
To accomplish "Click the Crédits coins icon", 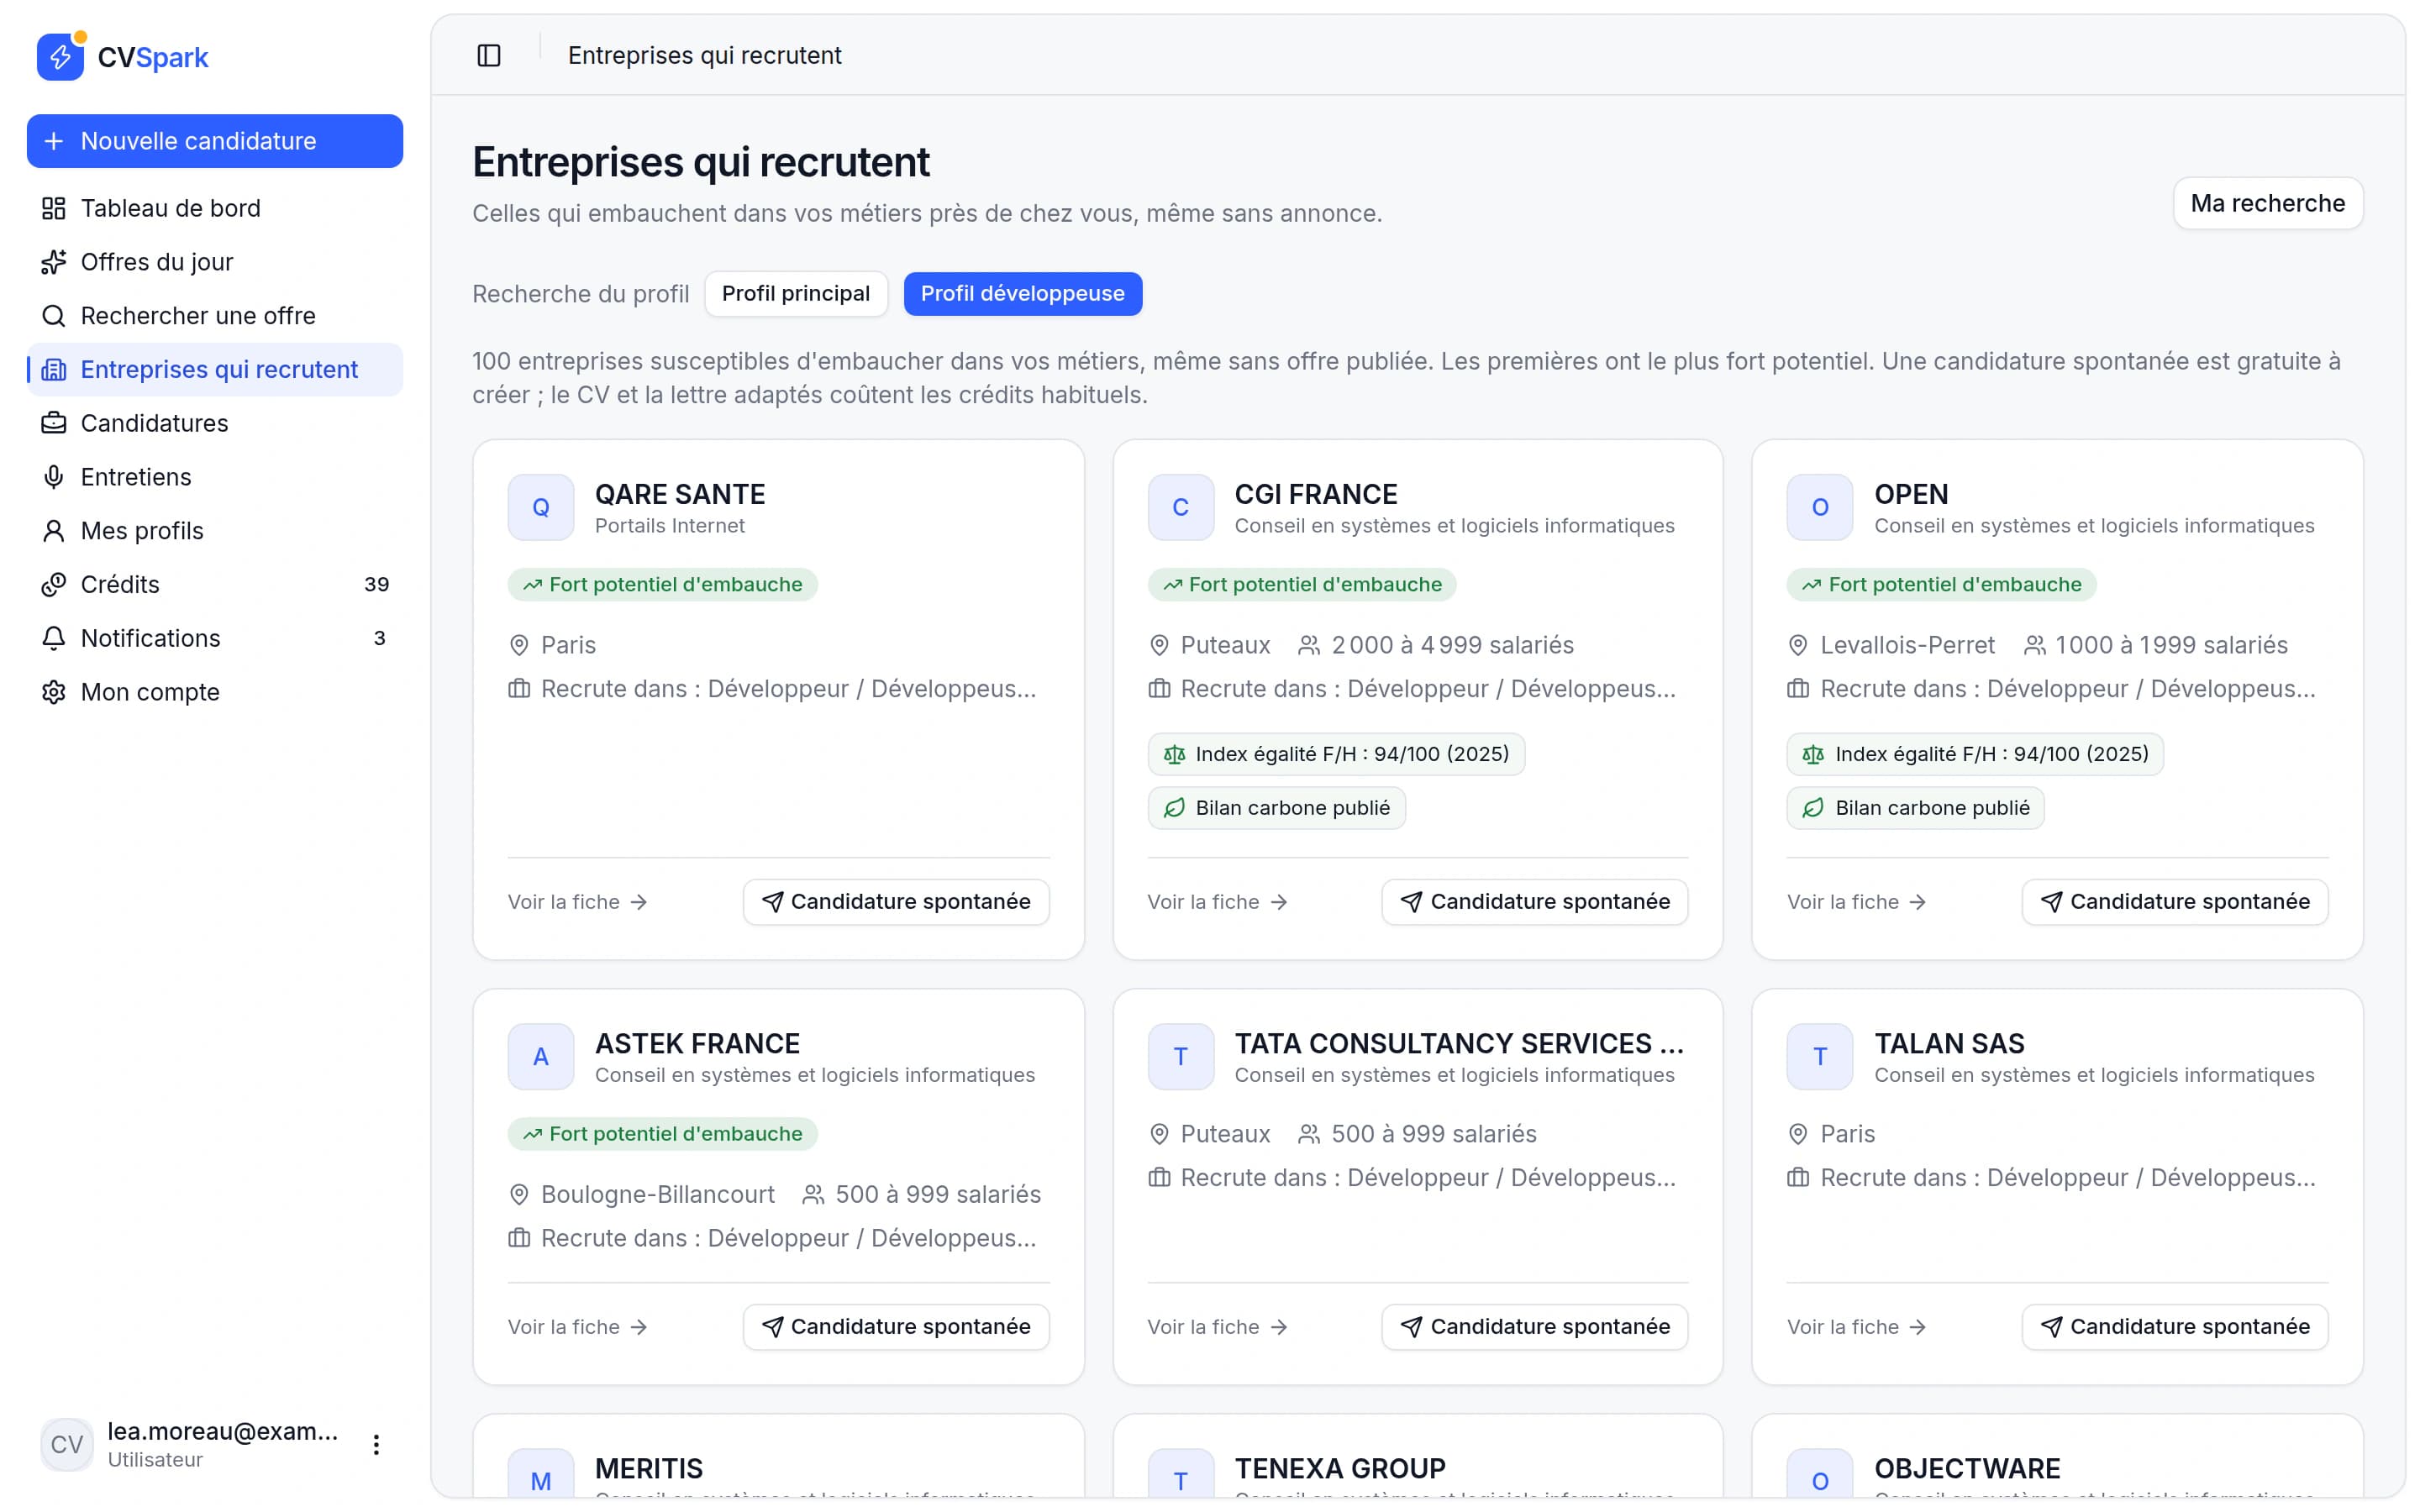I will pos(54,585).
